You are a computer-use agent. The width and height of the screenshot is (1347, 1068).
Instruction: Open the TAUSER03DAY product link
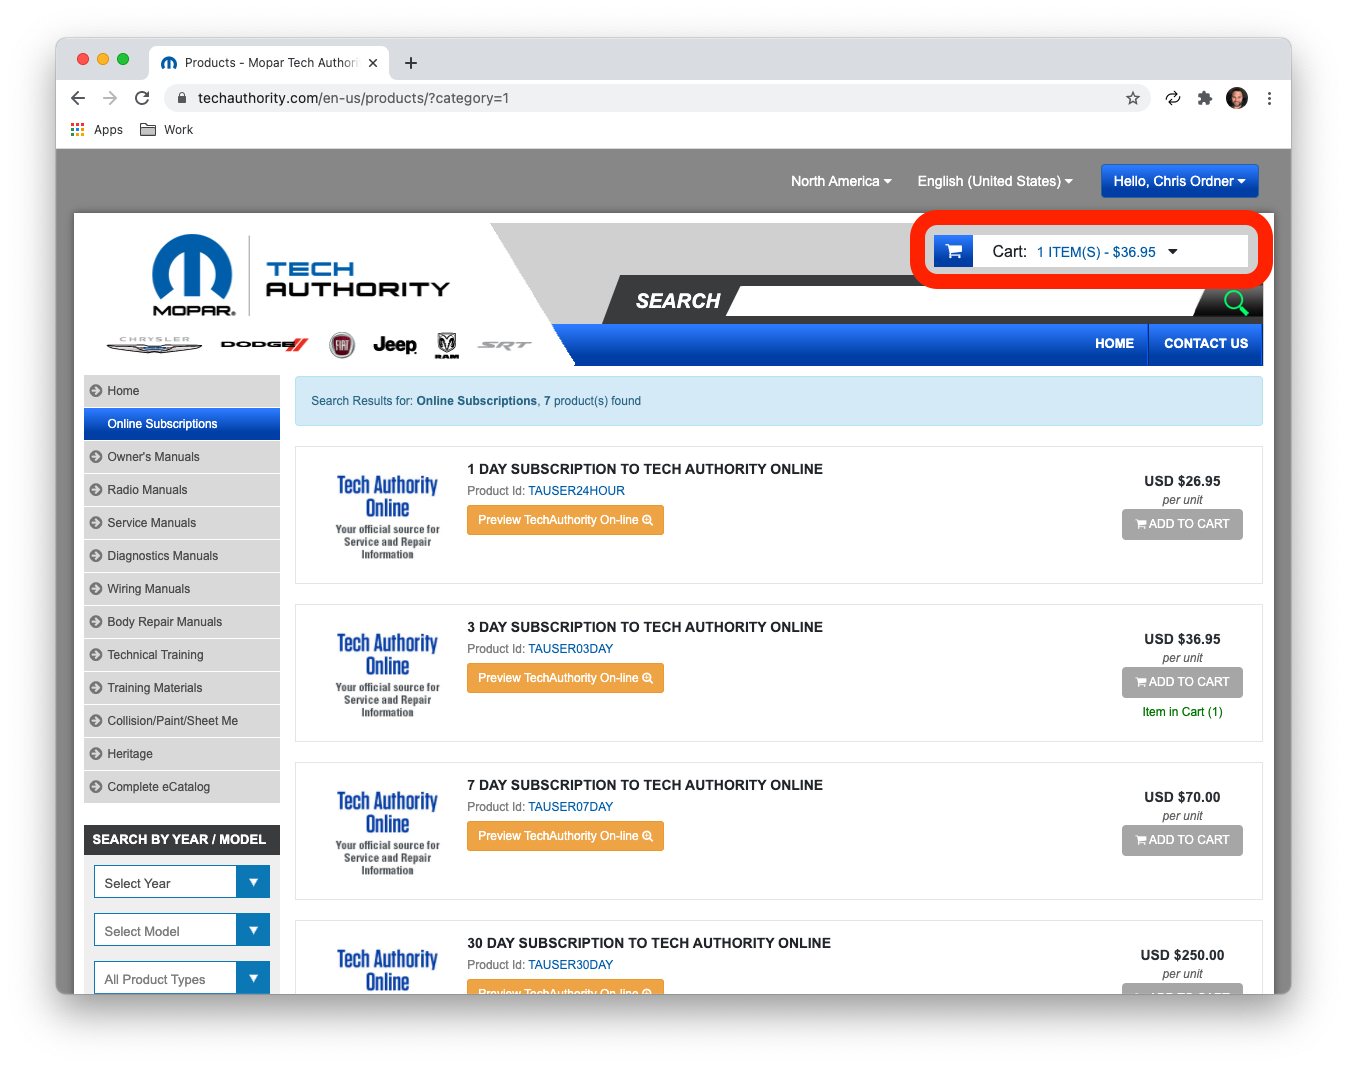(570, 649)
